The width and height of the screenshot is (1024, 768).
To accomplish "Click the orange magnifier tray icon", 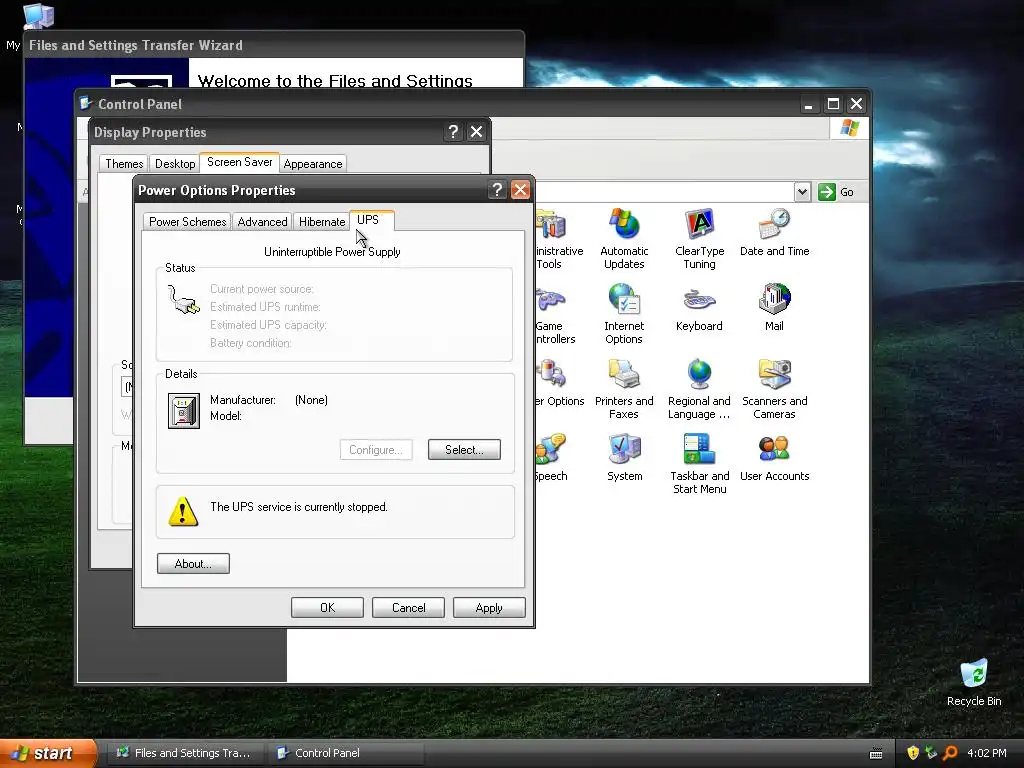I will [x=950, y=753].
